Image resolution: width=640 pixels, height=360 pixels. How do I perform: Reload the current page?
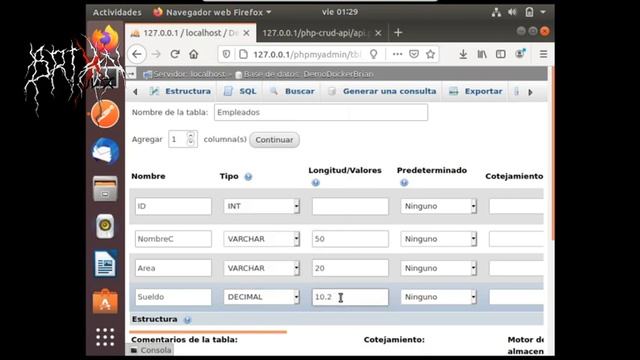click(x=175, y=54)
